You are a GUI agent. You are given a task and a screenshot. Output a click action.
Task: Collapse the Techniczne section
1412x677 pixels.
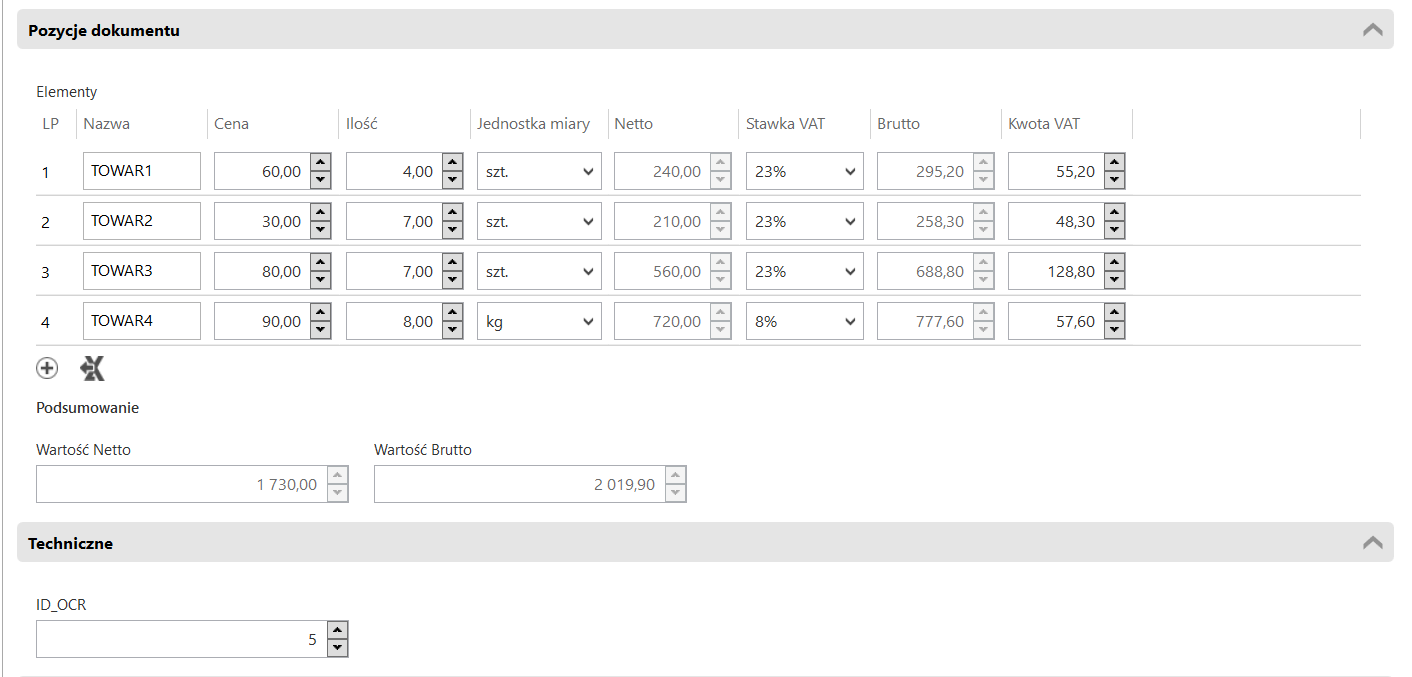click(1372, 542)
